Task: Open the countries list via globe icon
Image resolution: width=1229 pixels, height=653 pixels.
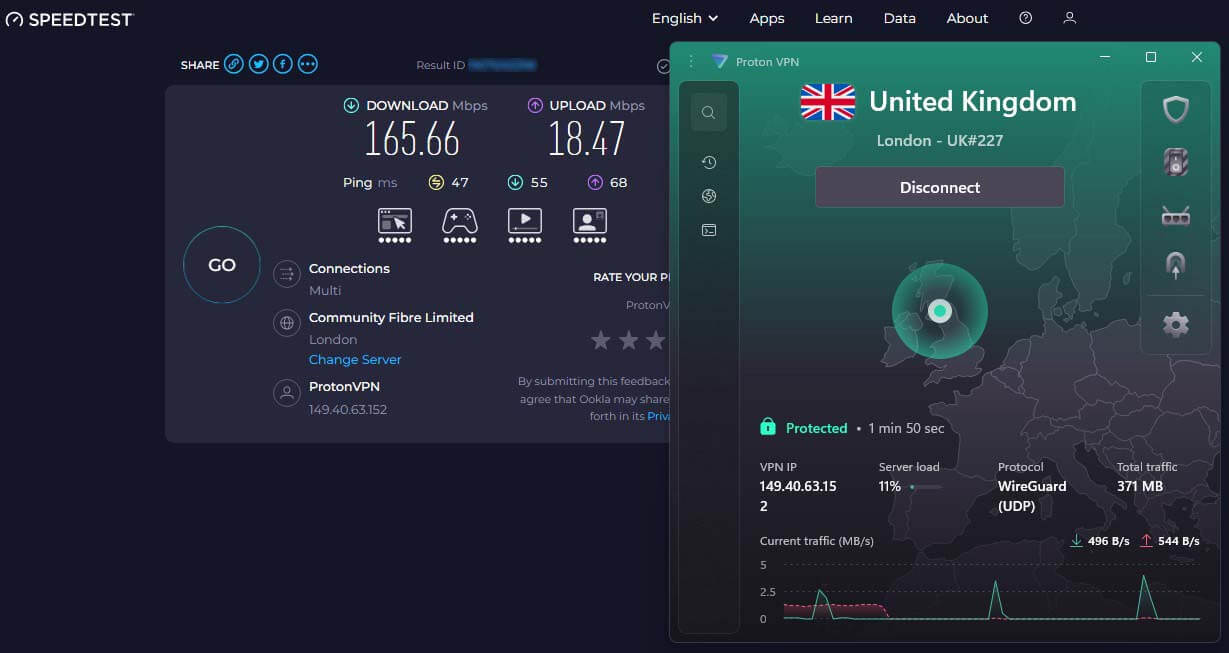Action: (x=709, y=195)
